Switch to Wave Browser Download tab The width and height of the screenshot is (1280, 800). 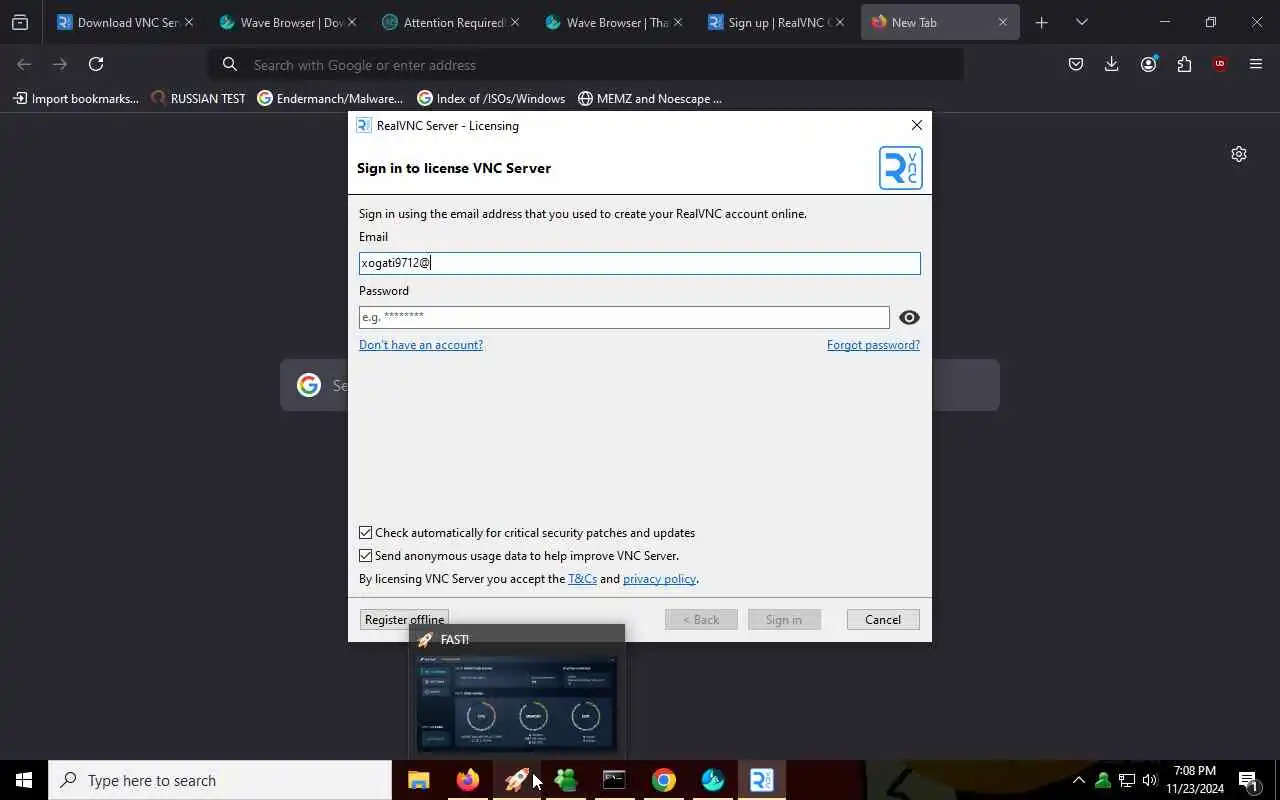(x=288, y=22)
